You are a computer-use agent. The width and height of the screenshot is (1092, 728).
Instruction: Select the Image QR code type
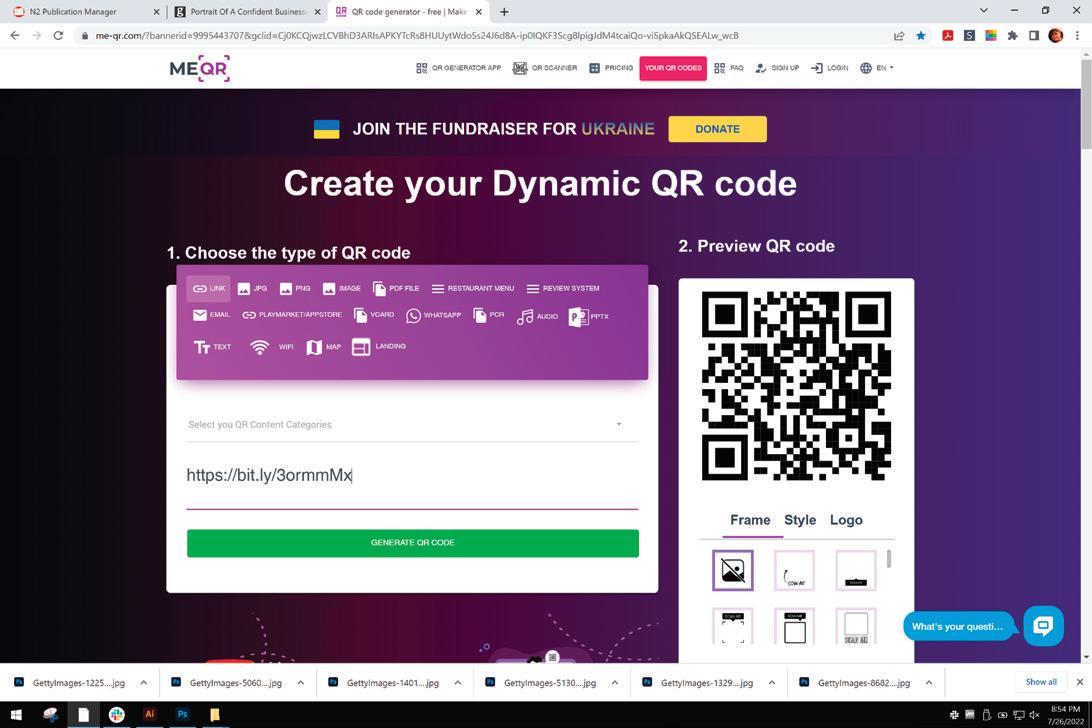pos(341,288)
